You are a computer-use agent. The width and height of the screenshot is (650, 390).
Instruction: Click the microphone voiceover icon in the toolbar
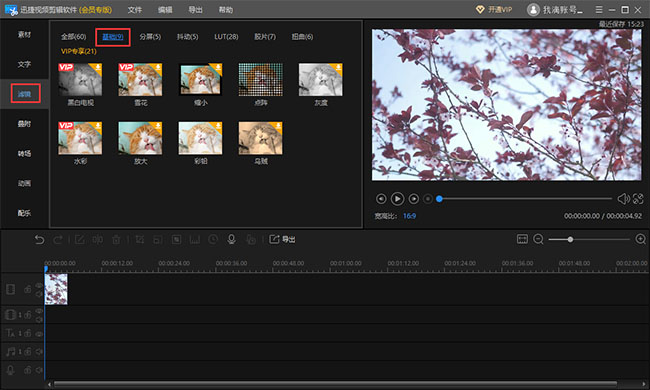click(231, 239)
